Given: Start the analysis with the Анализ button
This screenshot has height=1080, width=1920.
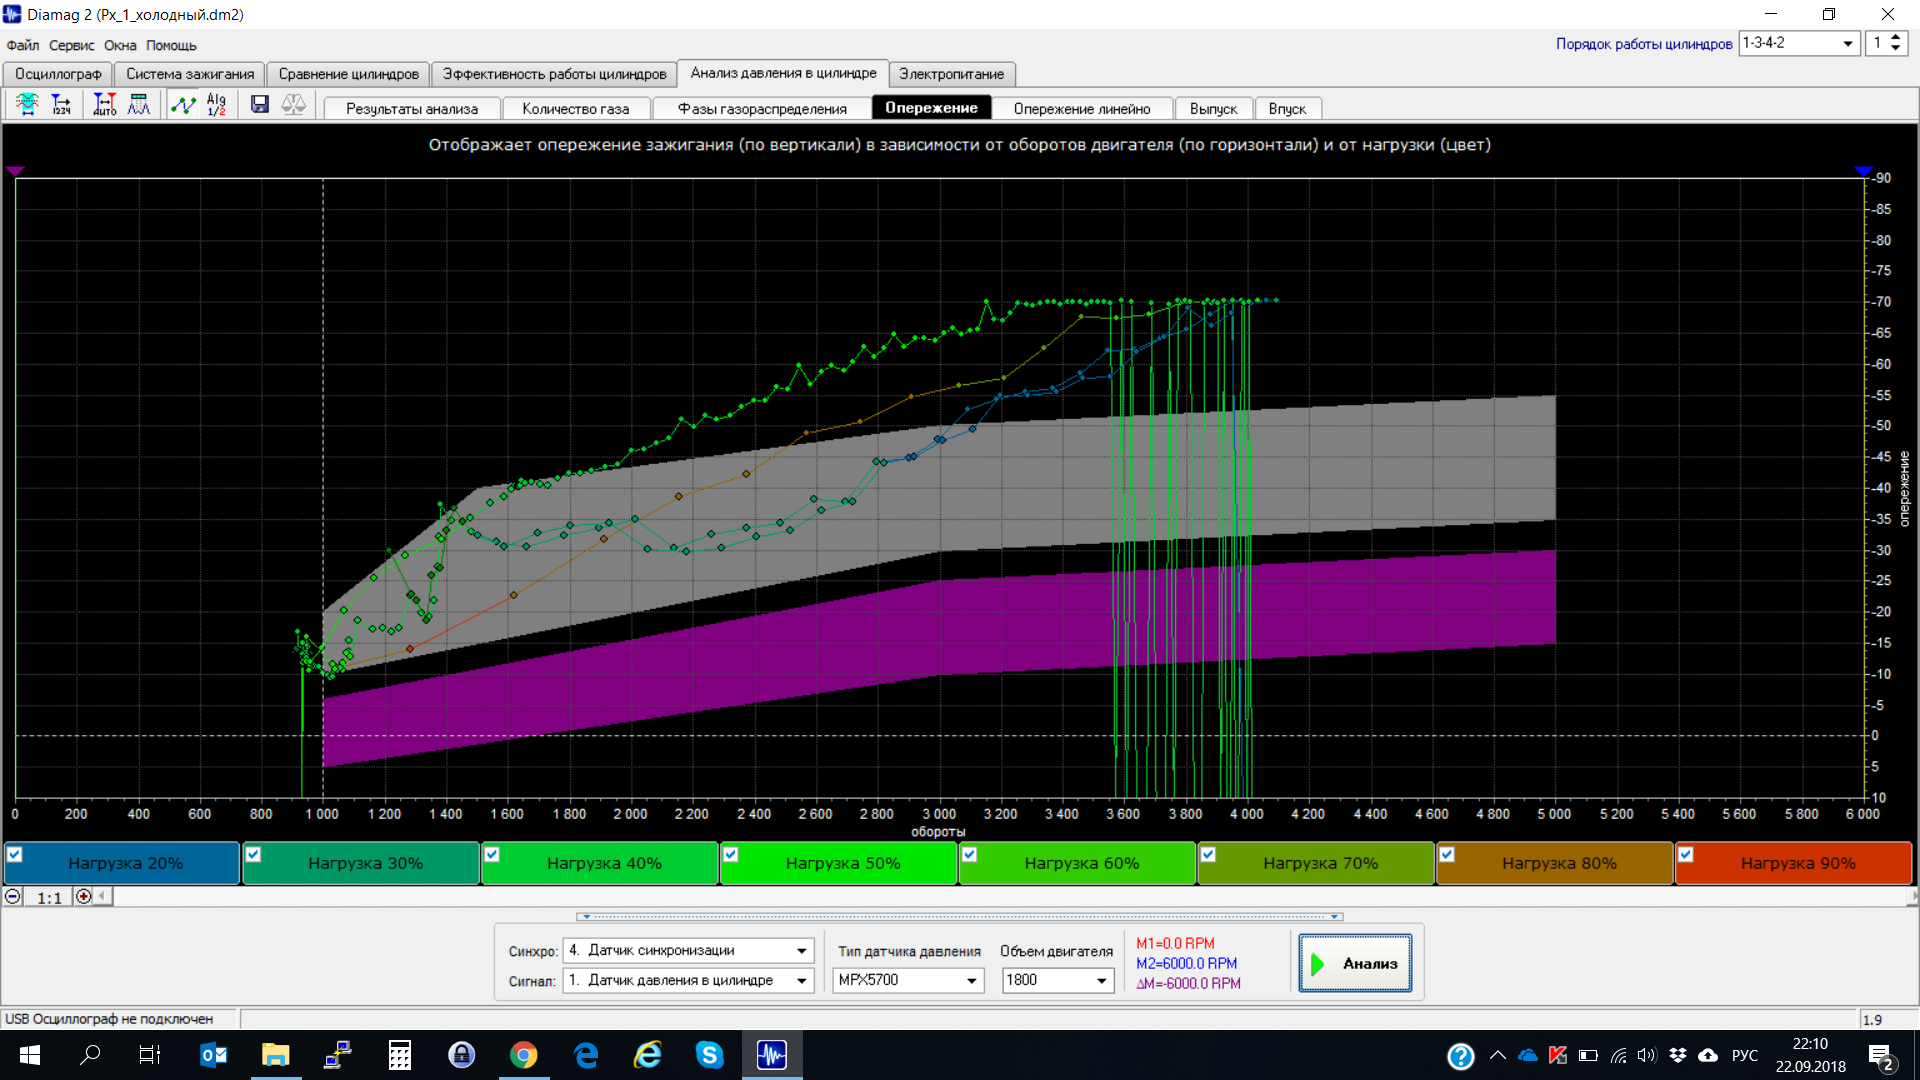Looking at the screenshot, I should click(x=1356, y=963).
